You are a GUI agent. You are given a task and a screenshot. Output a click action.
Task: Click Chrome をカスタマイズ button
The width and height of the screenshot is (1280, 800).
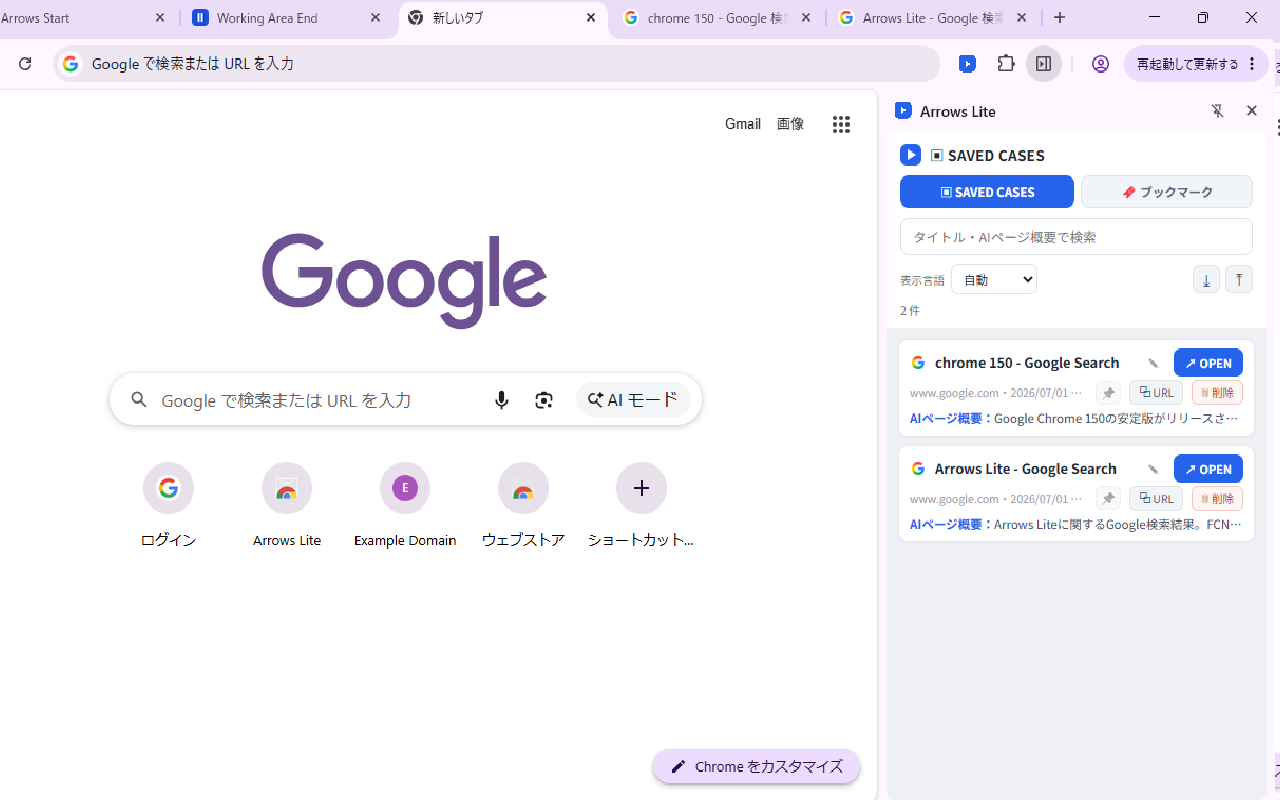pos(757,767)
